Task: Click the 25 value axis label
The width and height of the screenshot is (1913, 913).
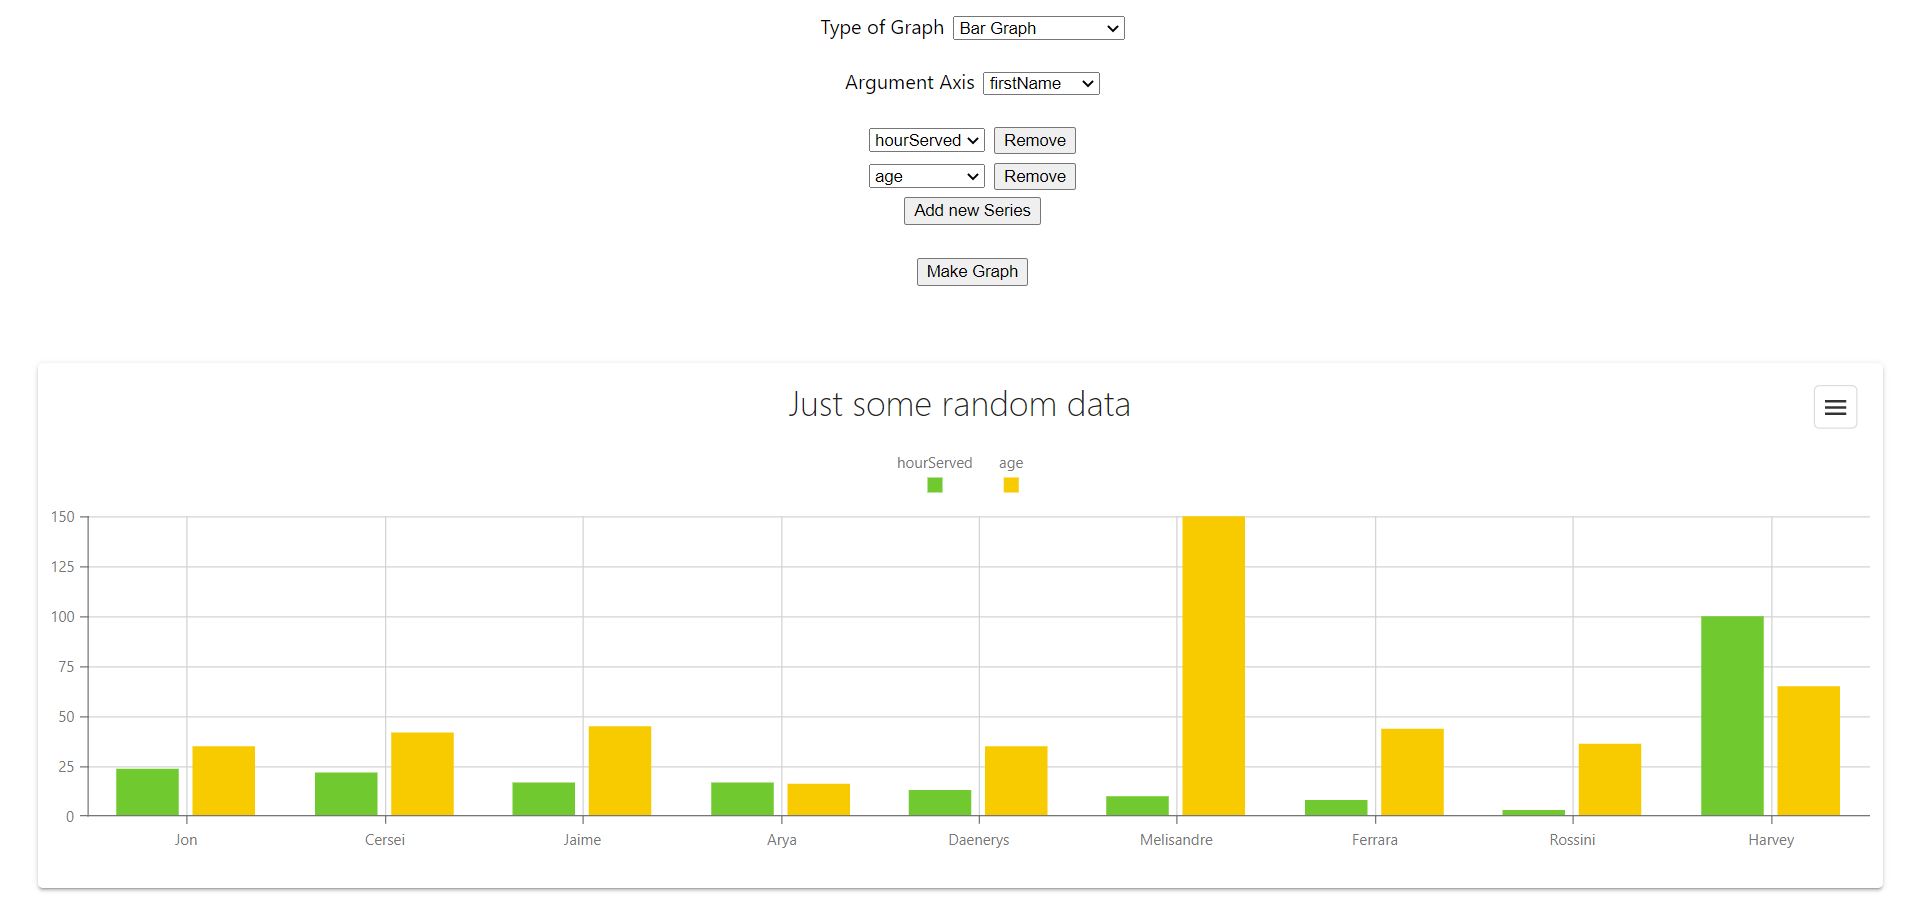Action: tap(66, 767)
